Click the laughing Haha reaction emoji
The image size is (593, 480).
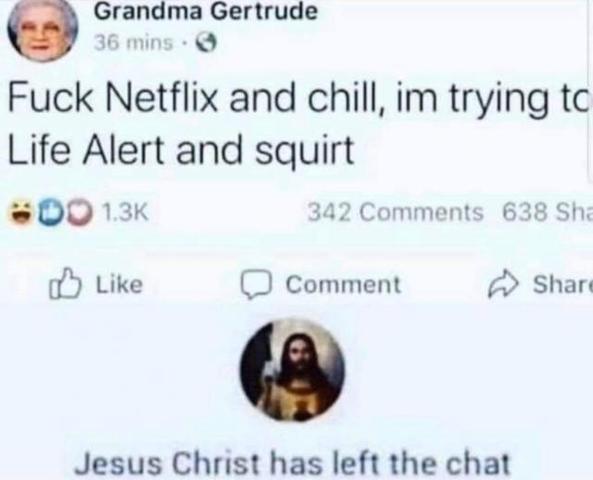(x=21, y=213)
